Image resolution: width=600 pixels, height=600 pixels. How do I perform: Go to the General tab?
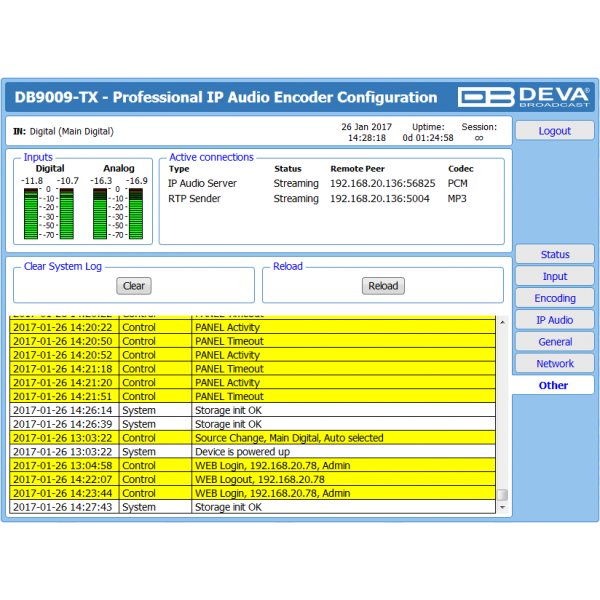click(x=554, y=342)
